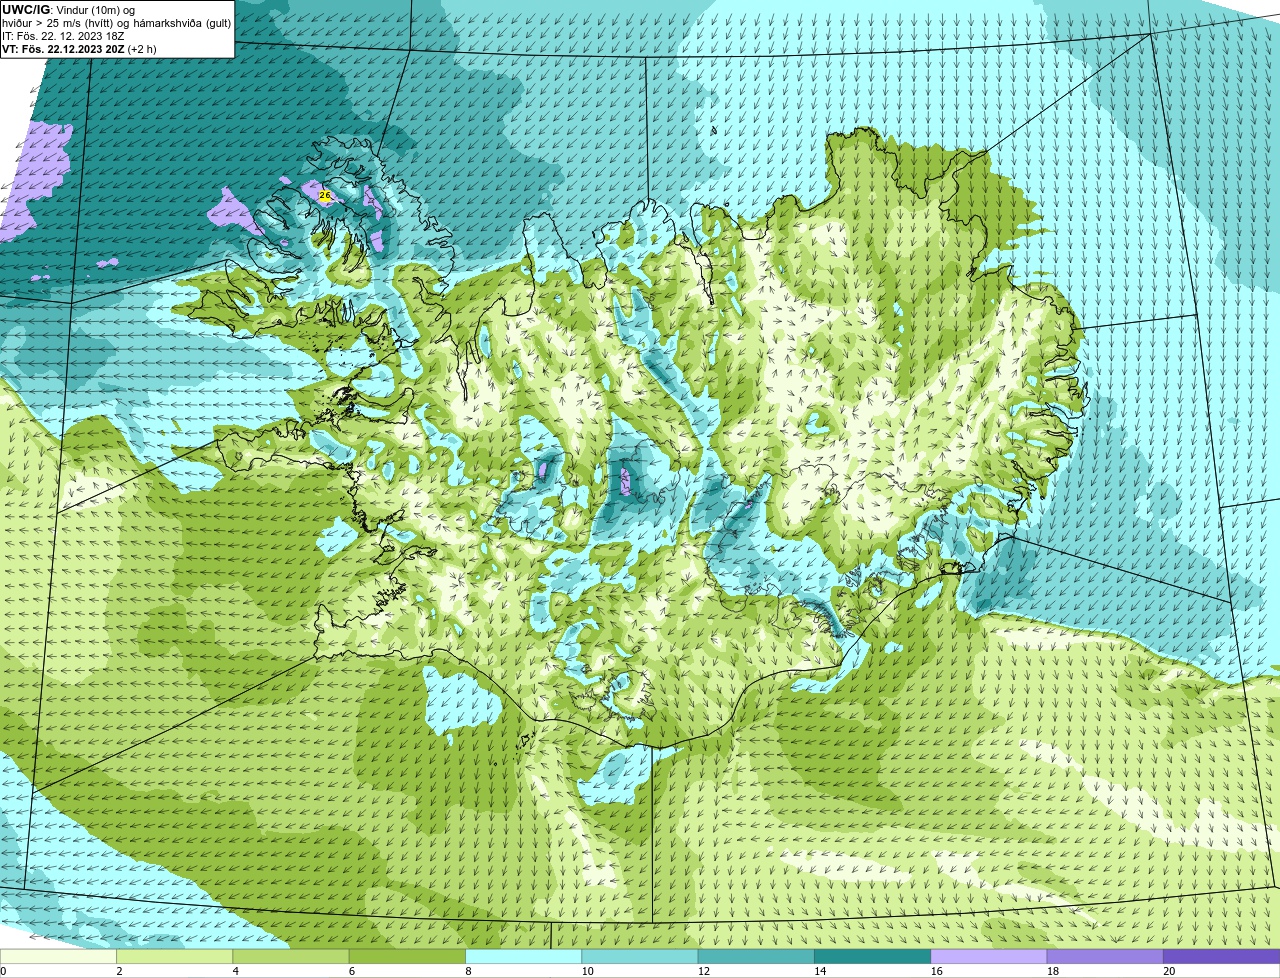Click the 12–14 m/s teal legend swatch

pos(756,956)
